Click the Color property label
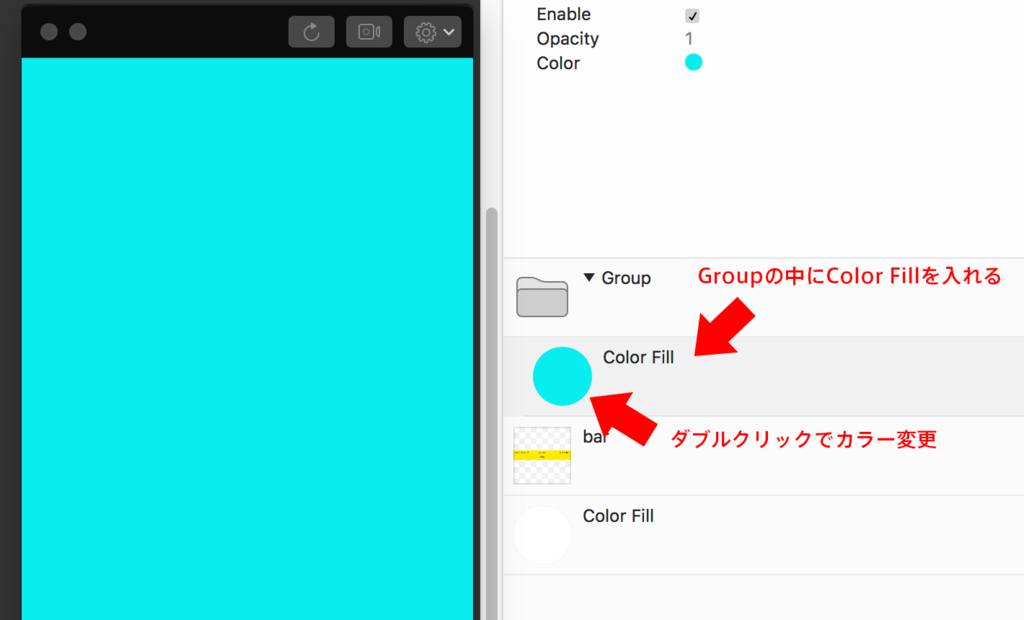Viewport: 1024px width, 620px height. pos(558,63)
